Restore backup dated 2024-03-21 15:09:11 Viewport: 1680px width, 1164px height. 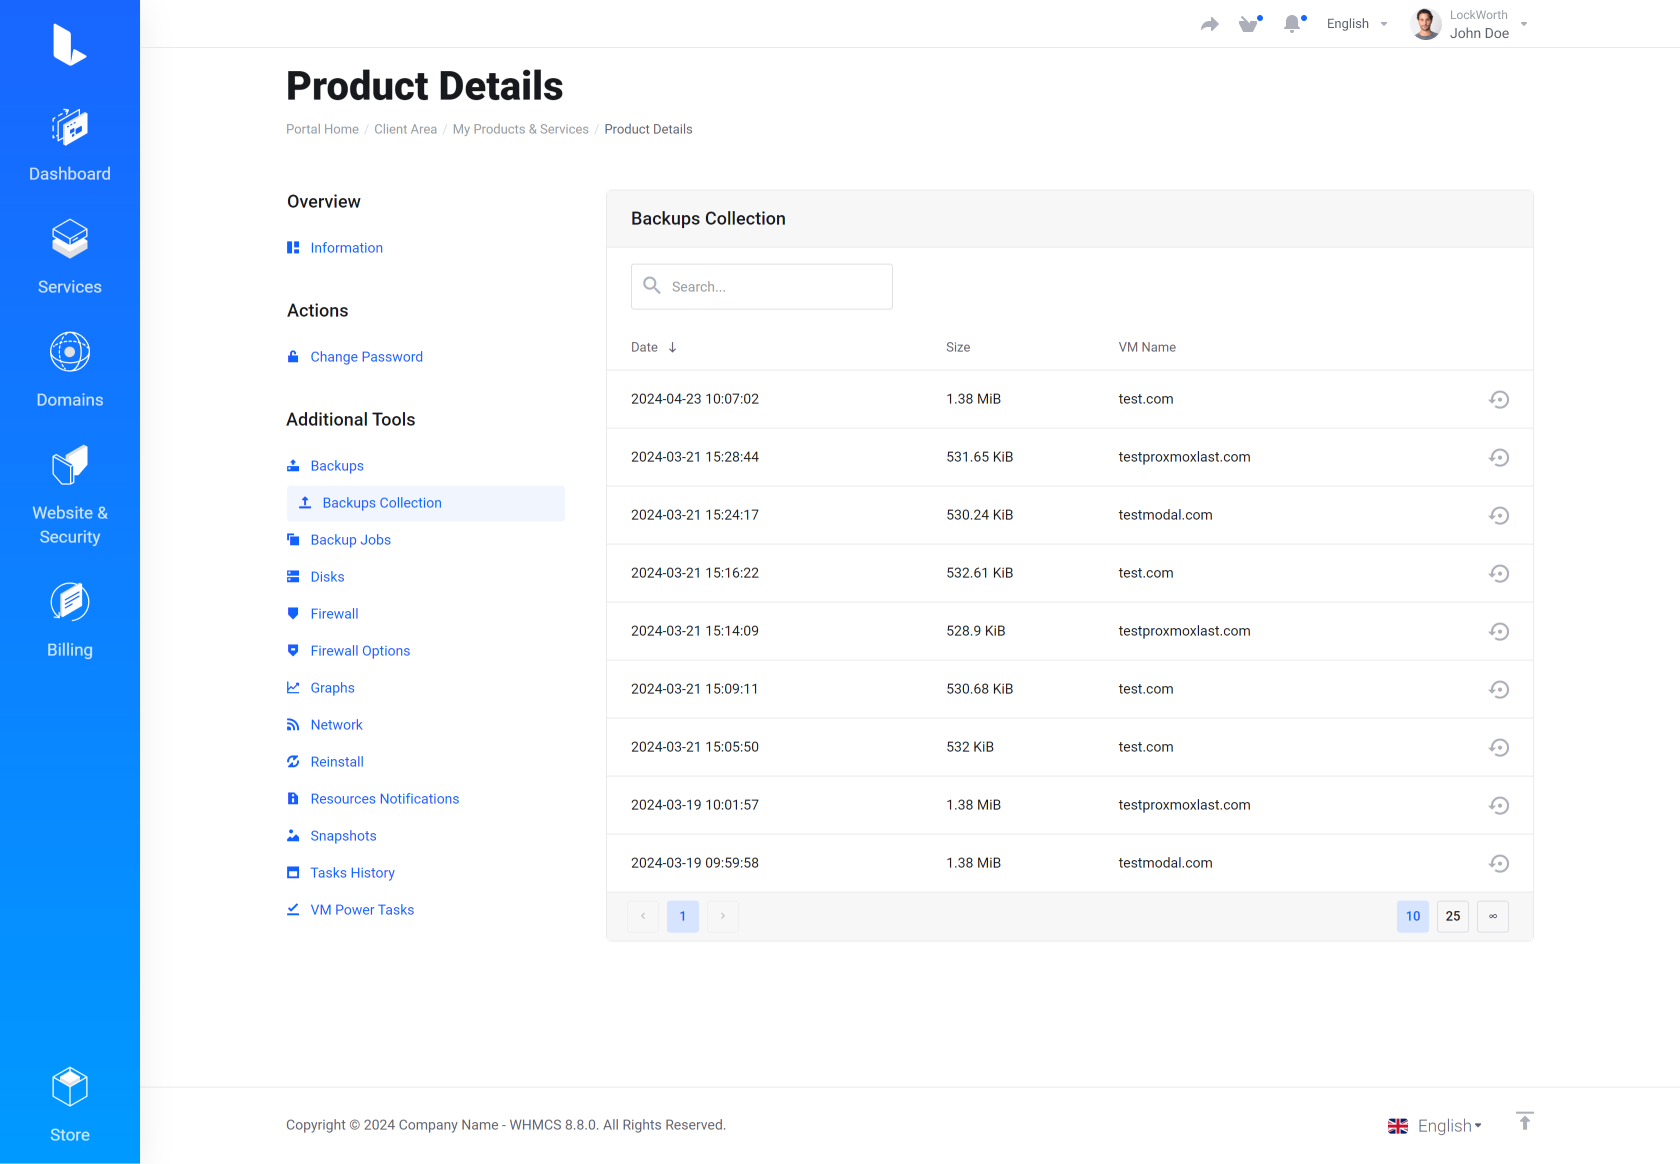click(x=1499, y=689)
